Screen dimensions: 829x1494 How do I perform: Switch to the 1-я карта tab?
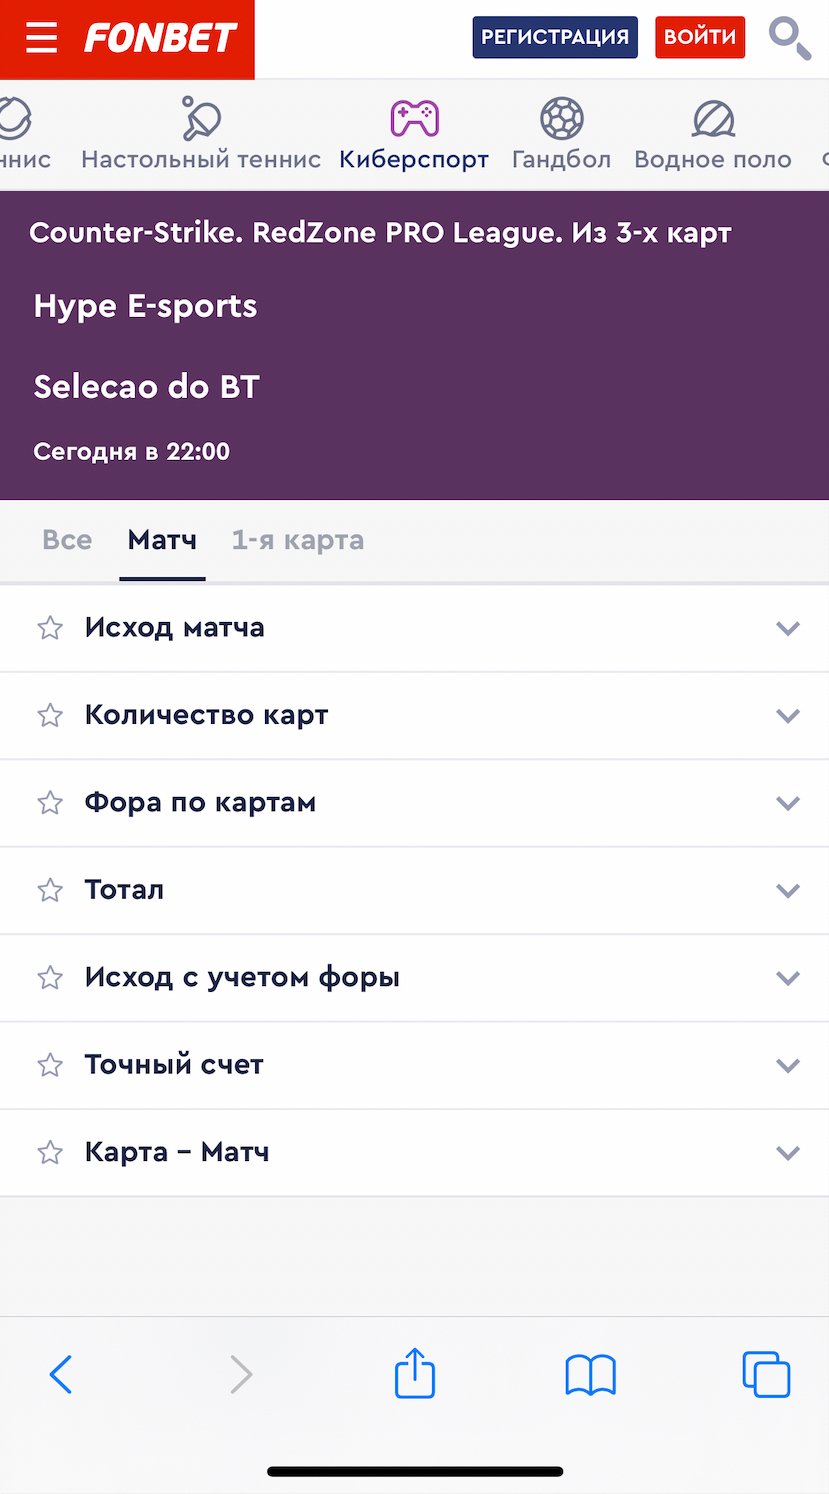[297, 540]
